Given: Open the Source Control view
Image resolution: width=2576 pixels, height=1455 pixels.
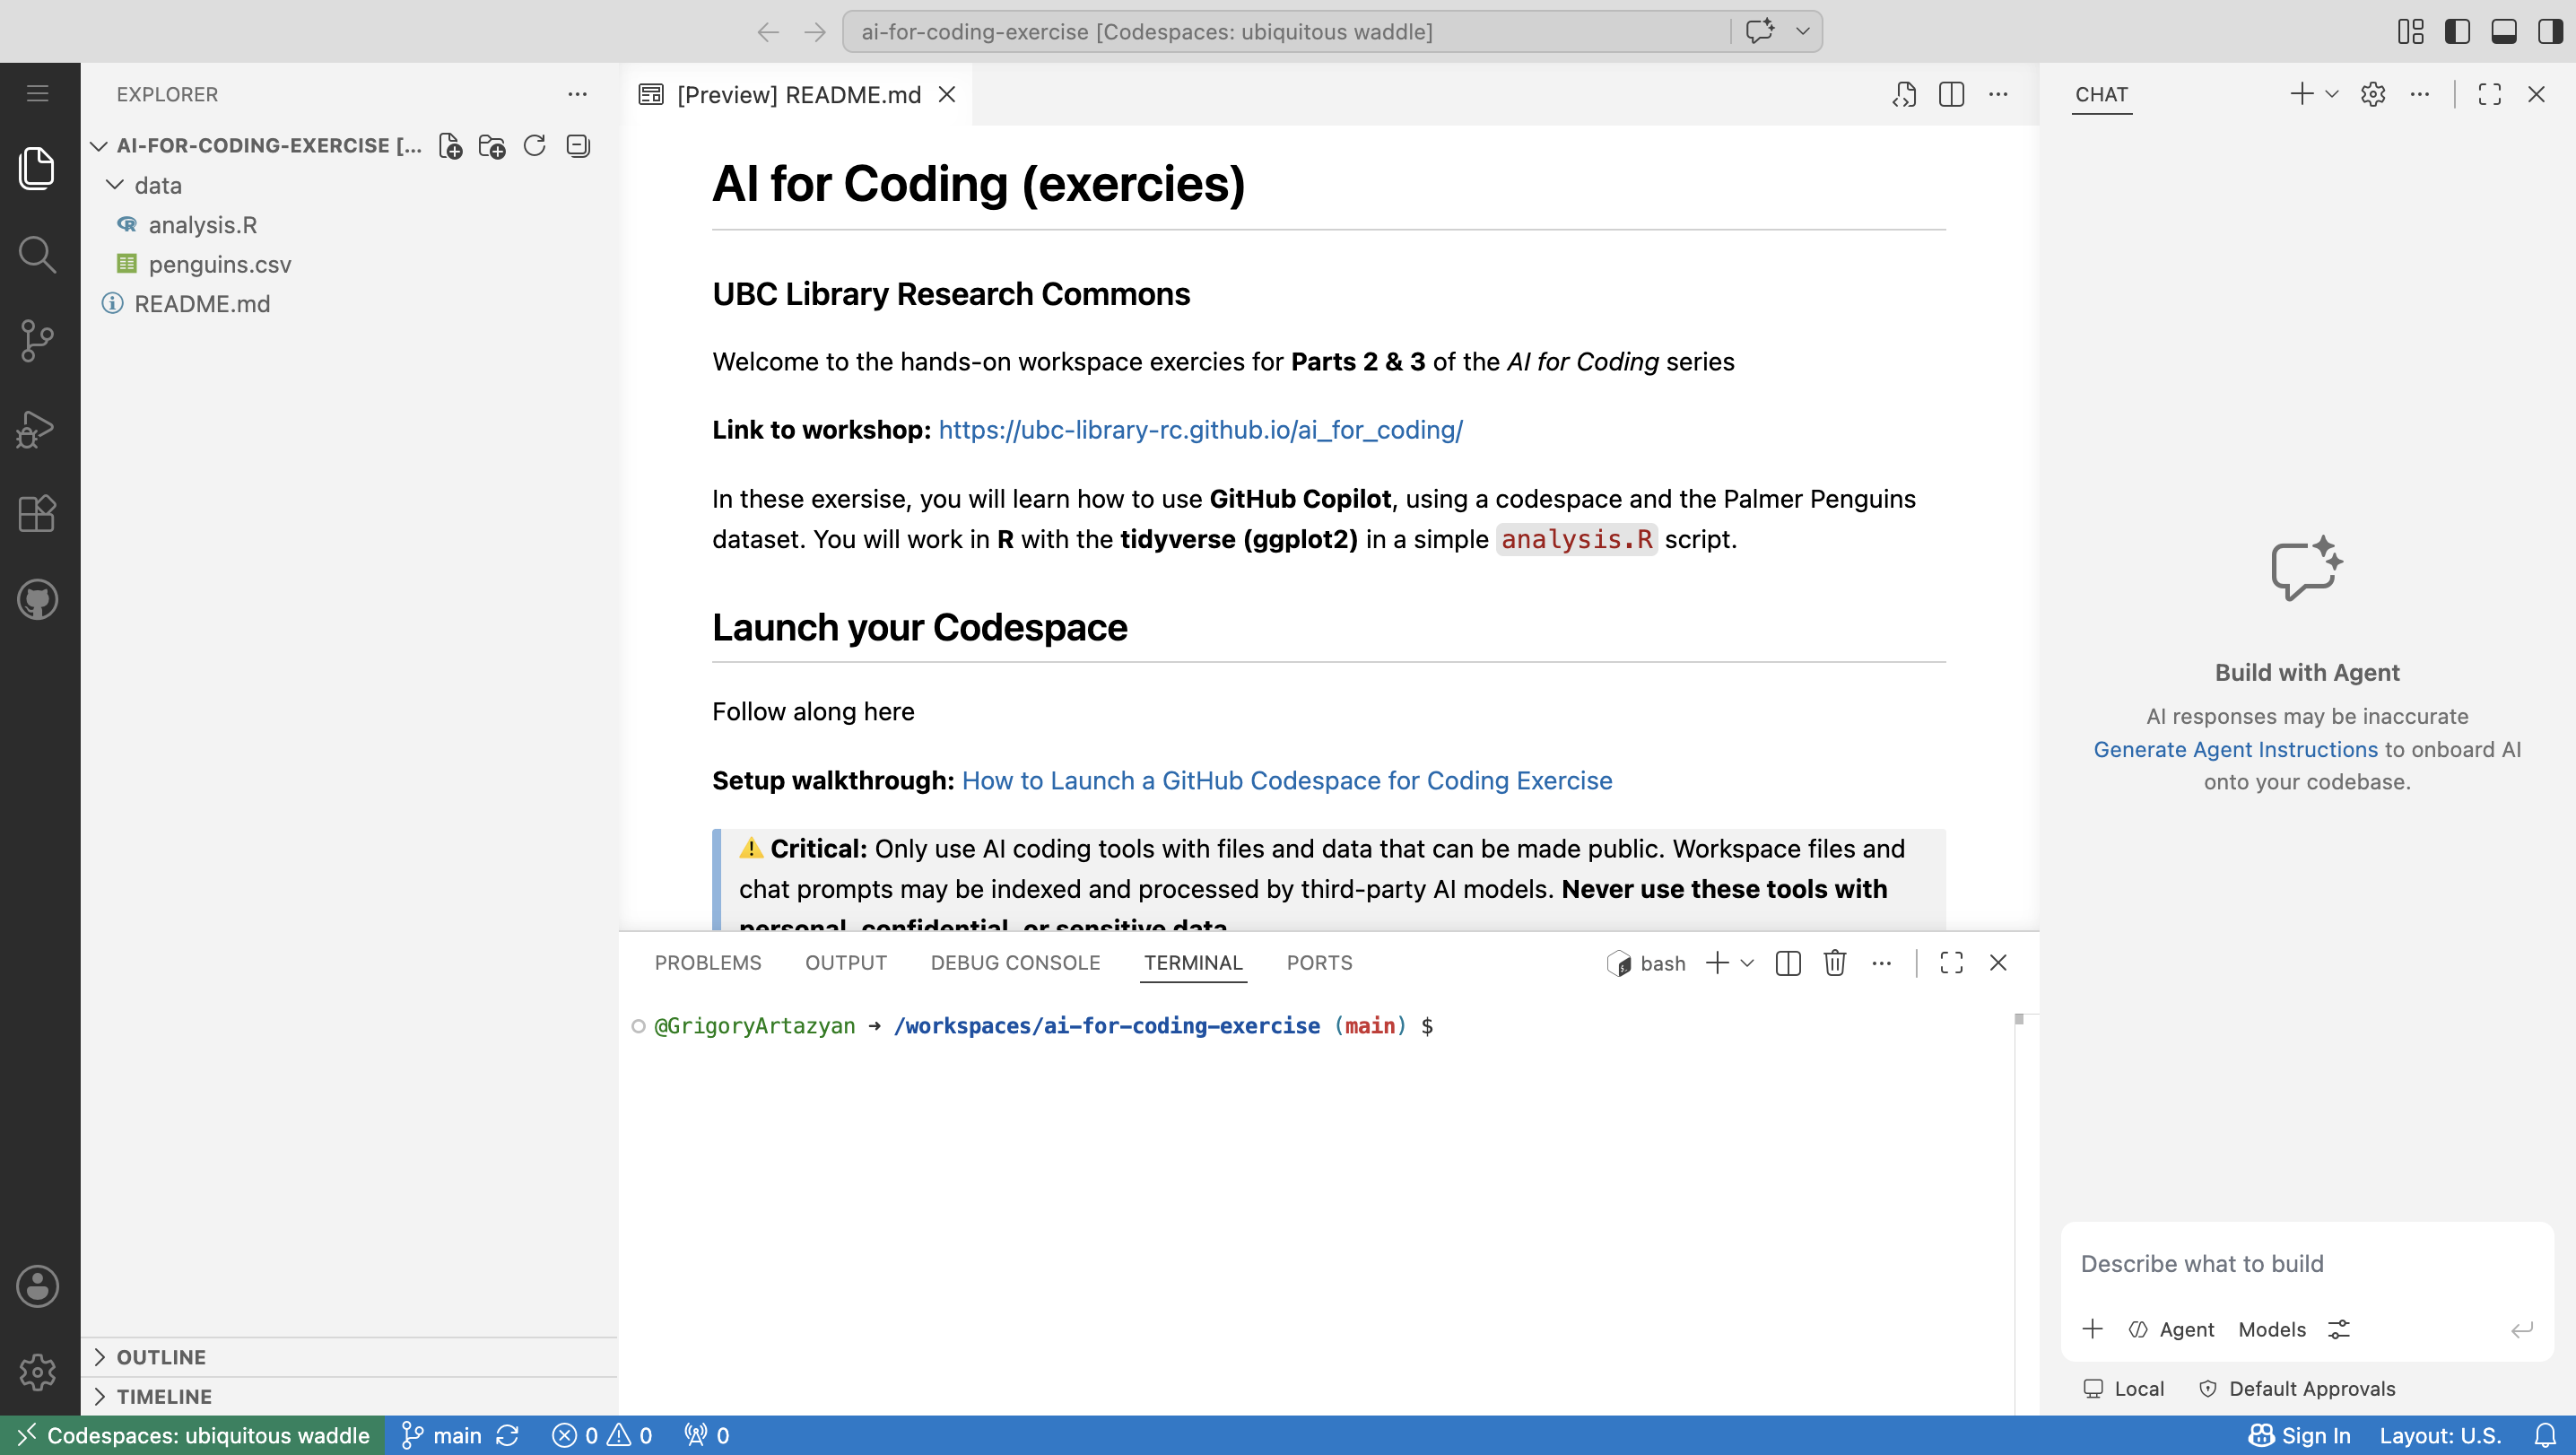Looking at the screenshot, I should (38, 341).
